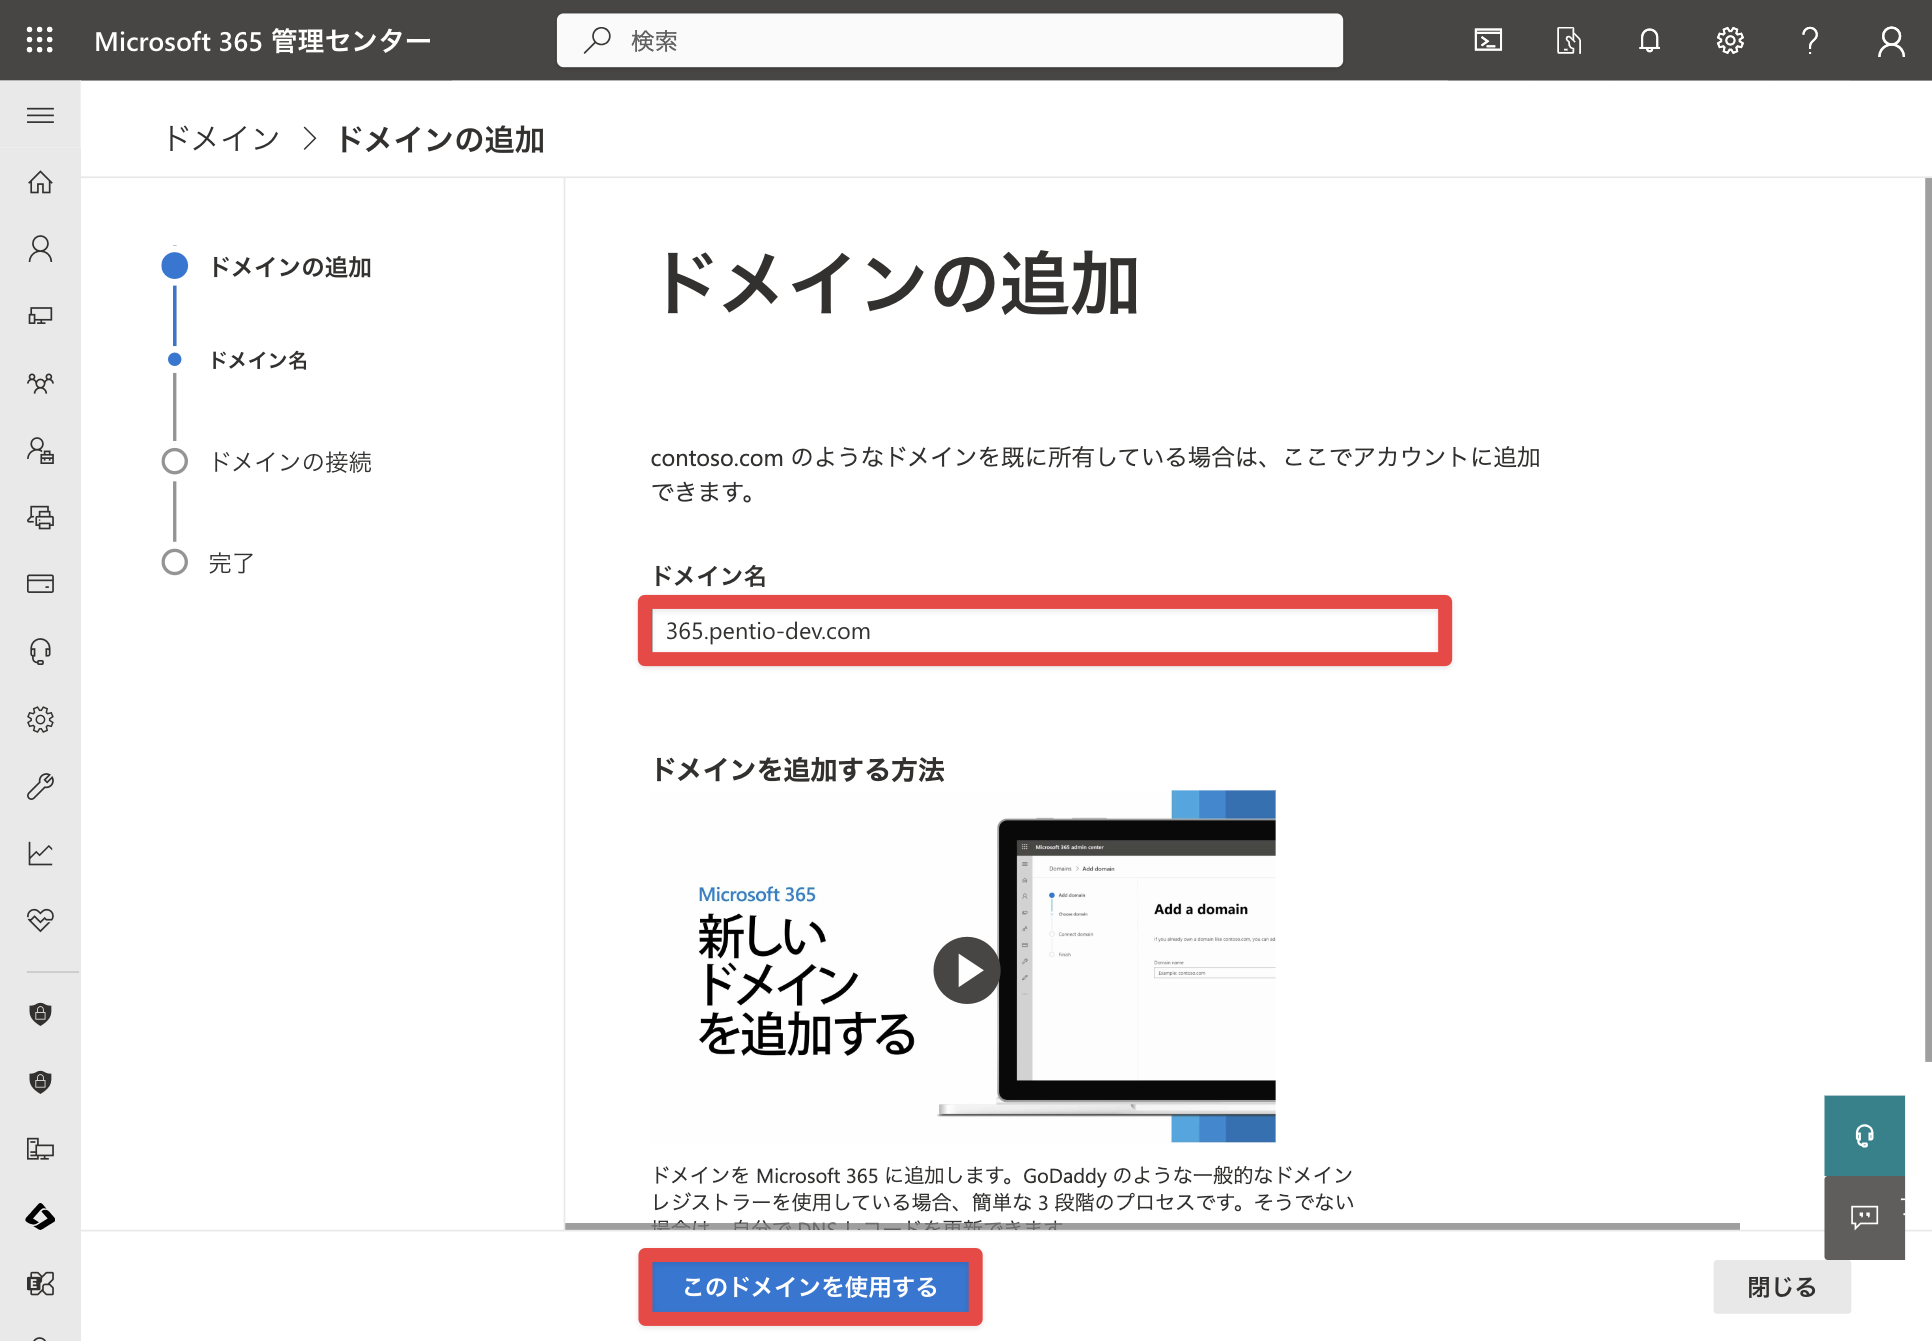The image size is (1932, 1344).
Task: Go to Home in left sidebar
Action: pyautogui.click(x=40, y=182)
